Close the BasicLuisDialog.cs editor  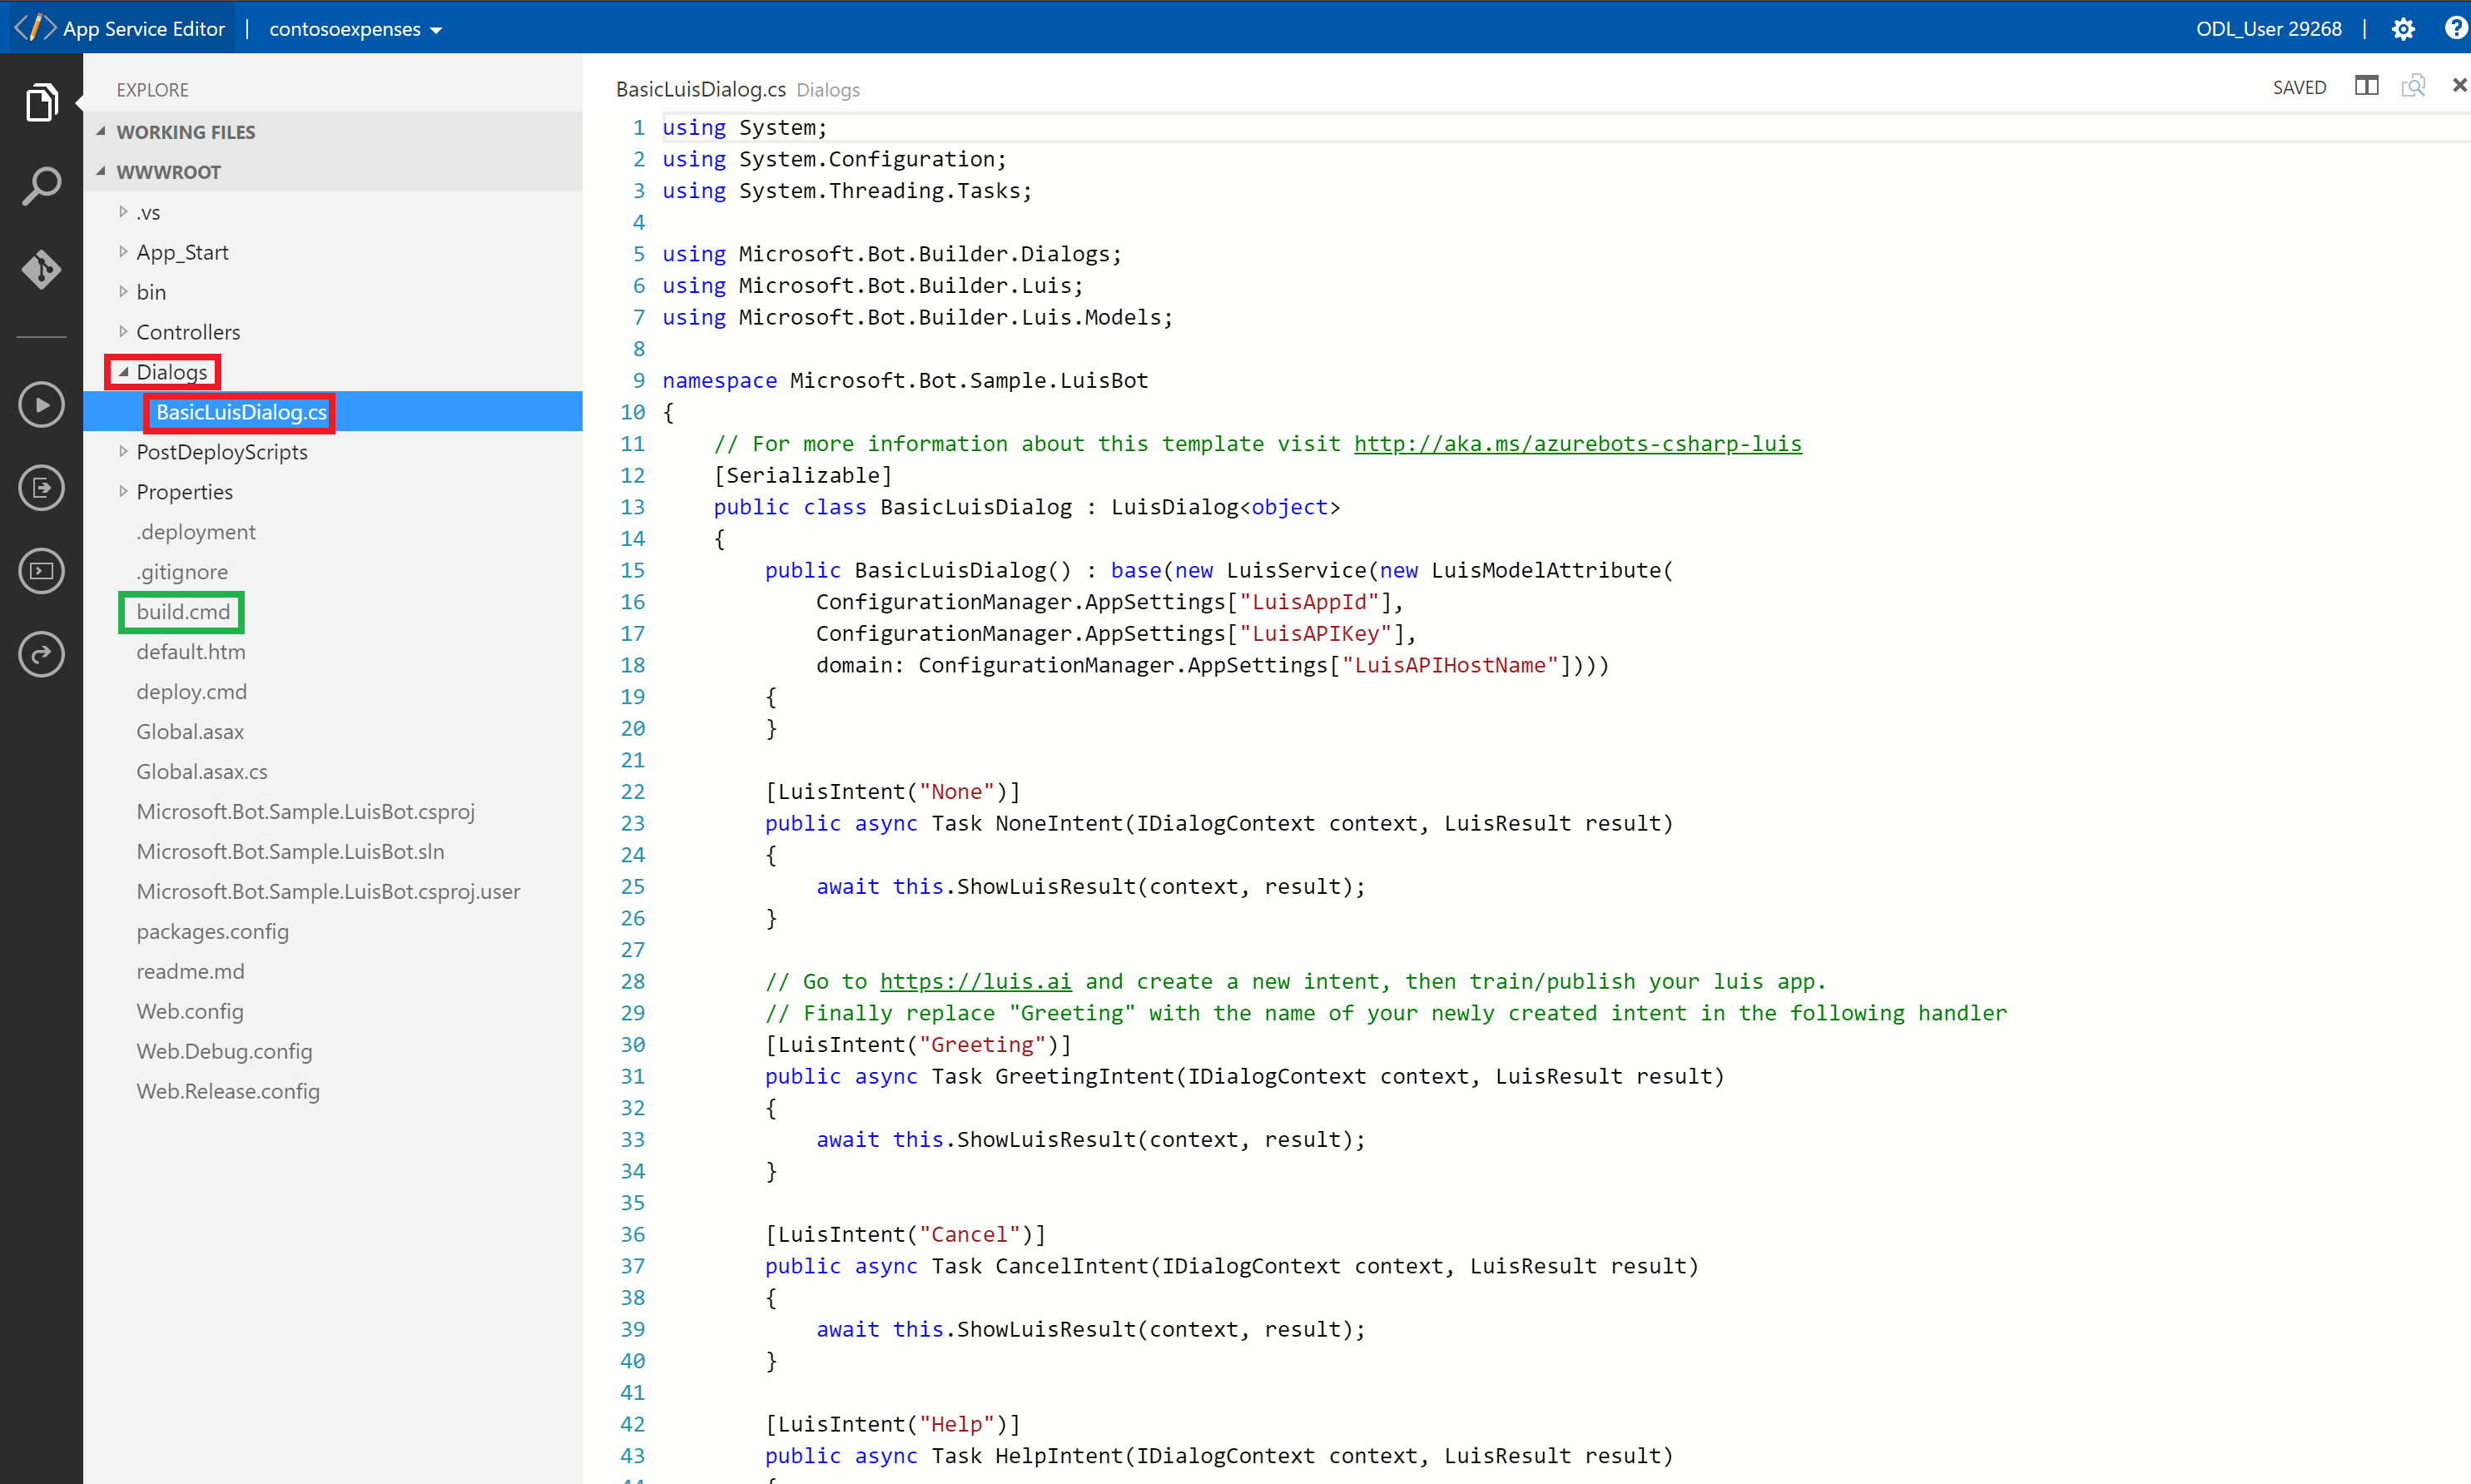pyautogui.click(x=2459, y=86)
